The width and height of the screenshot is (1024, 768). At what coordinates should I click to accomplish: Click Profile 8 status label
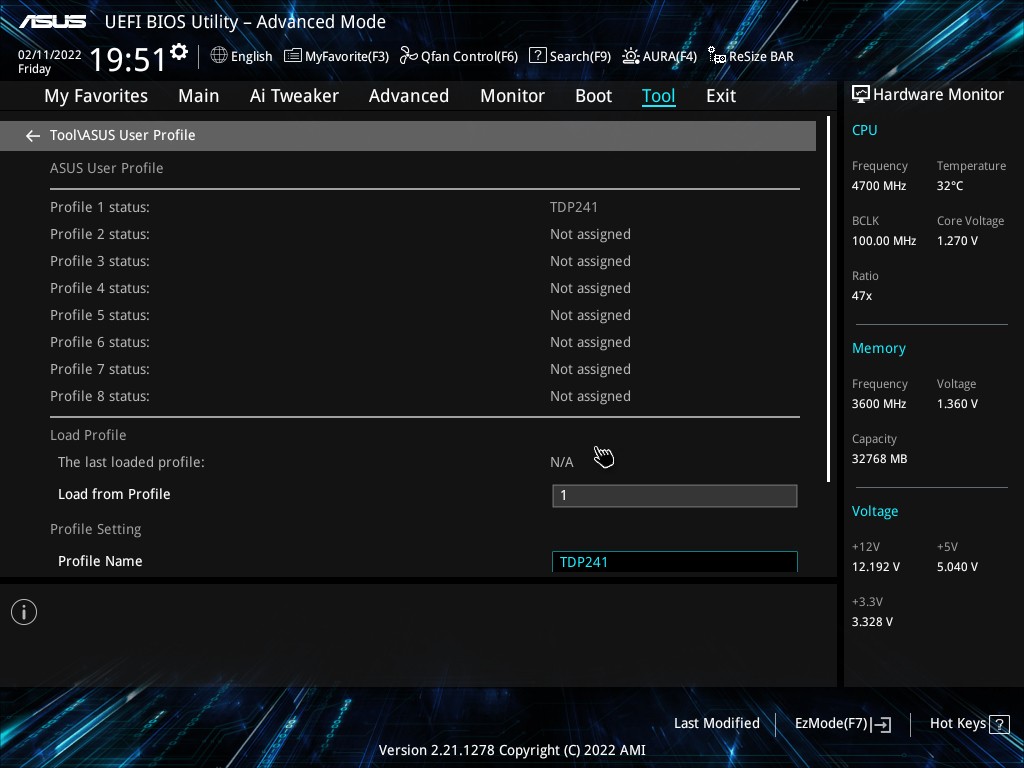click(x=100, y=396)
